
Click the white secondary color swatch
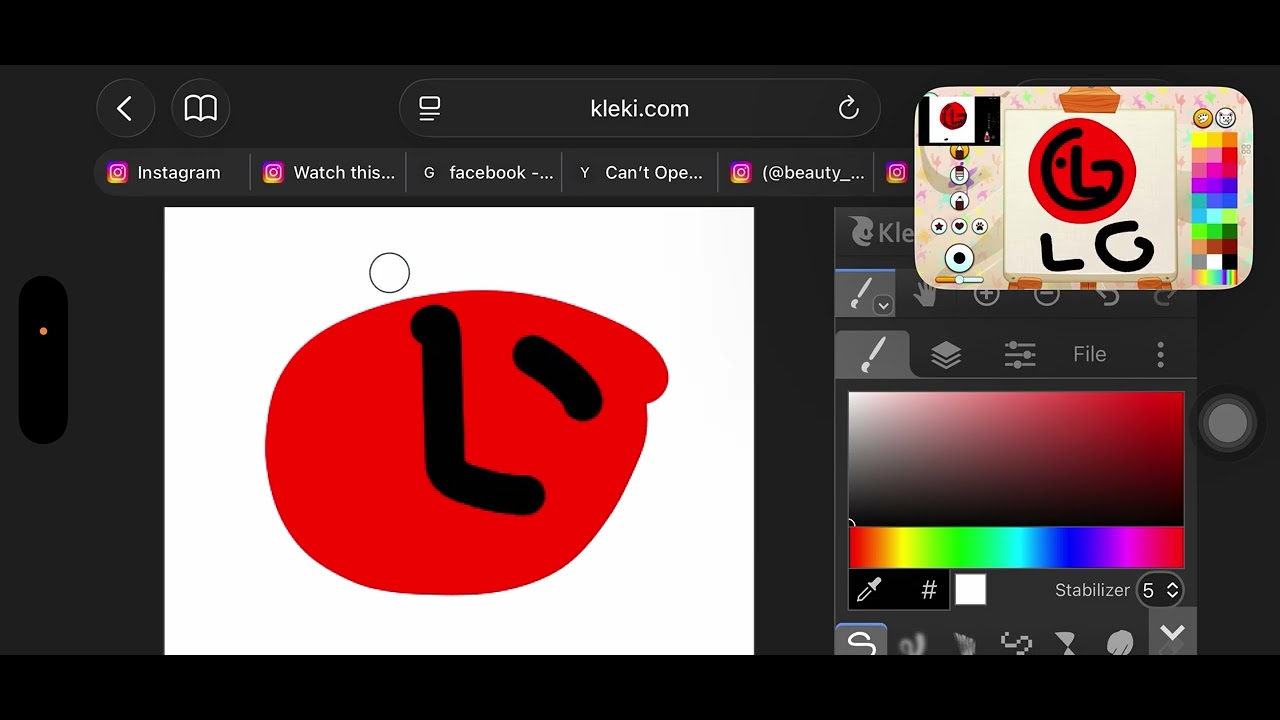click(x=970, y=590)
